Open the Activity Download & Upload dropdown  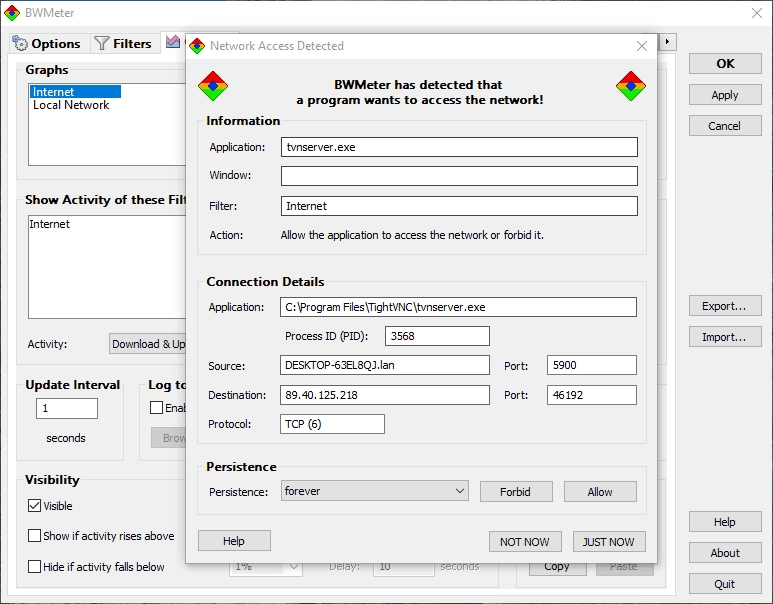[x=148, y=344]
